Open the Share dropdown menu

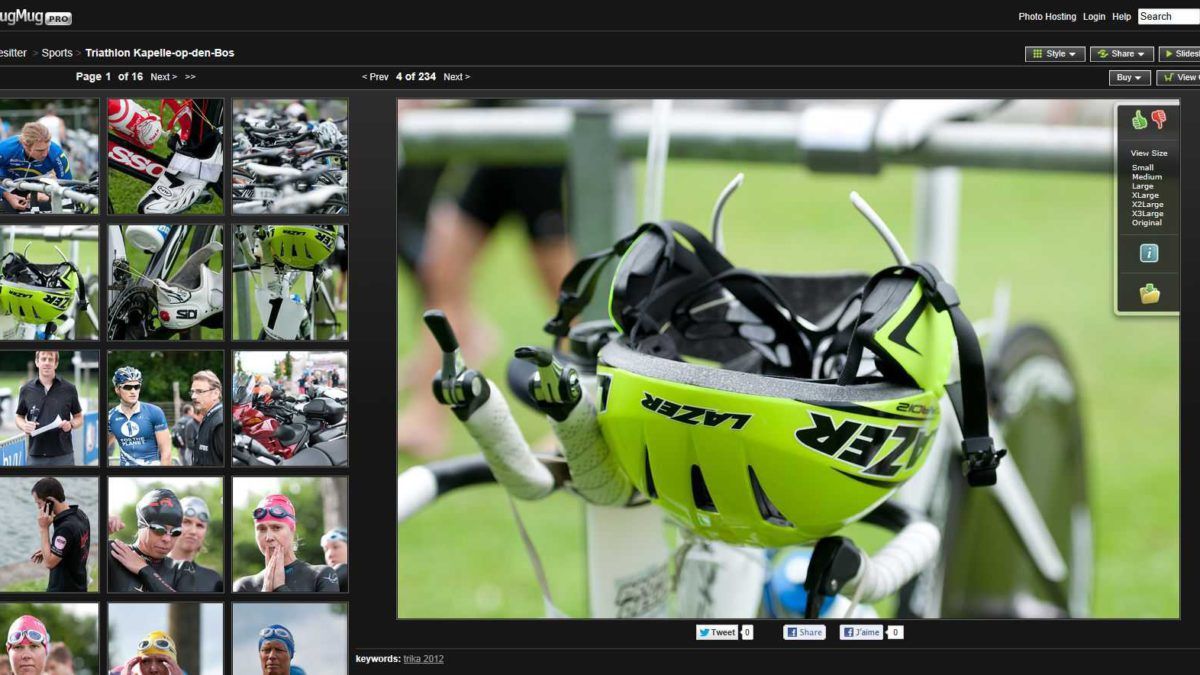[x=1122, y=54]
